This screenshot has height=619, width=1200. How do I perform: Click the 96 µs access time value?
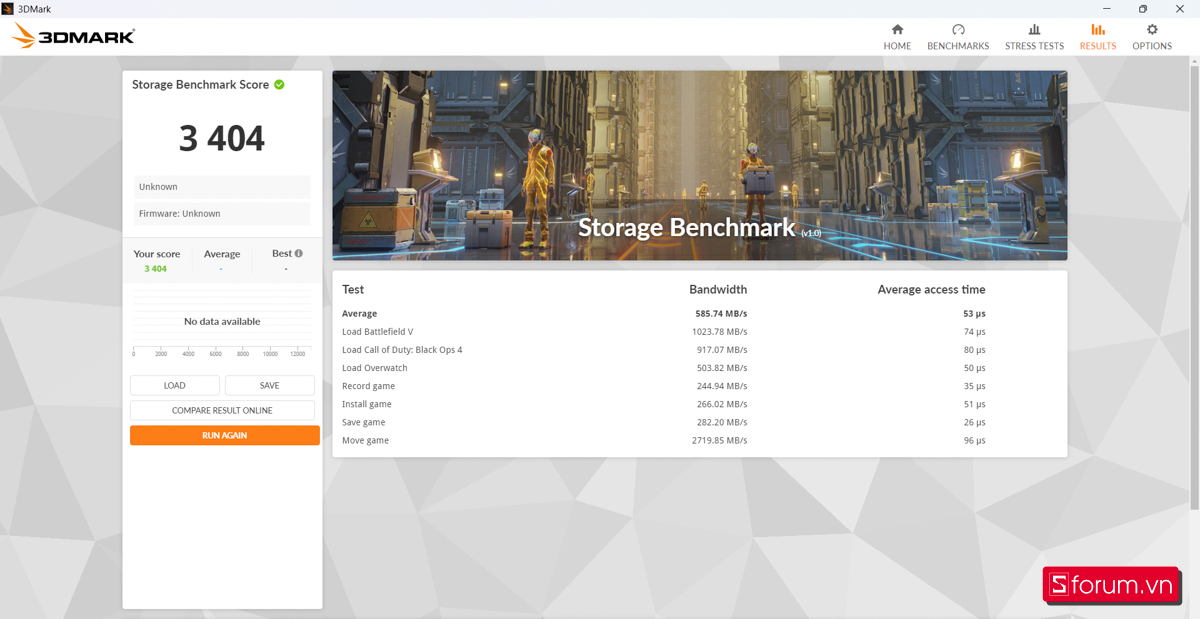974,440
